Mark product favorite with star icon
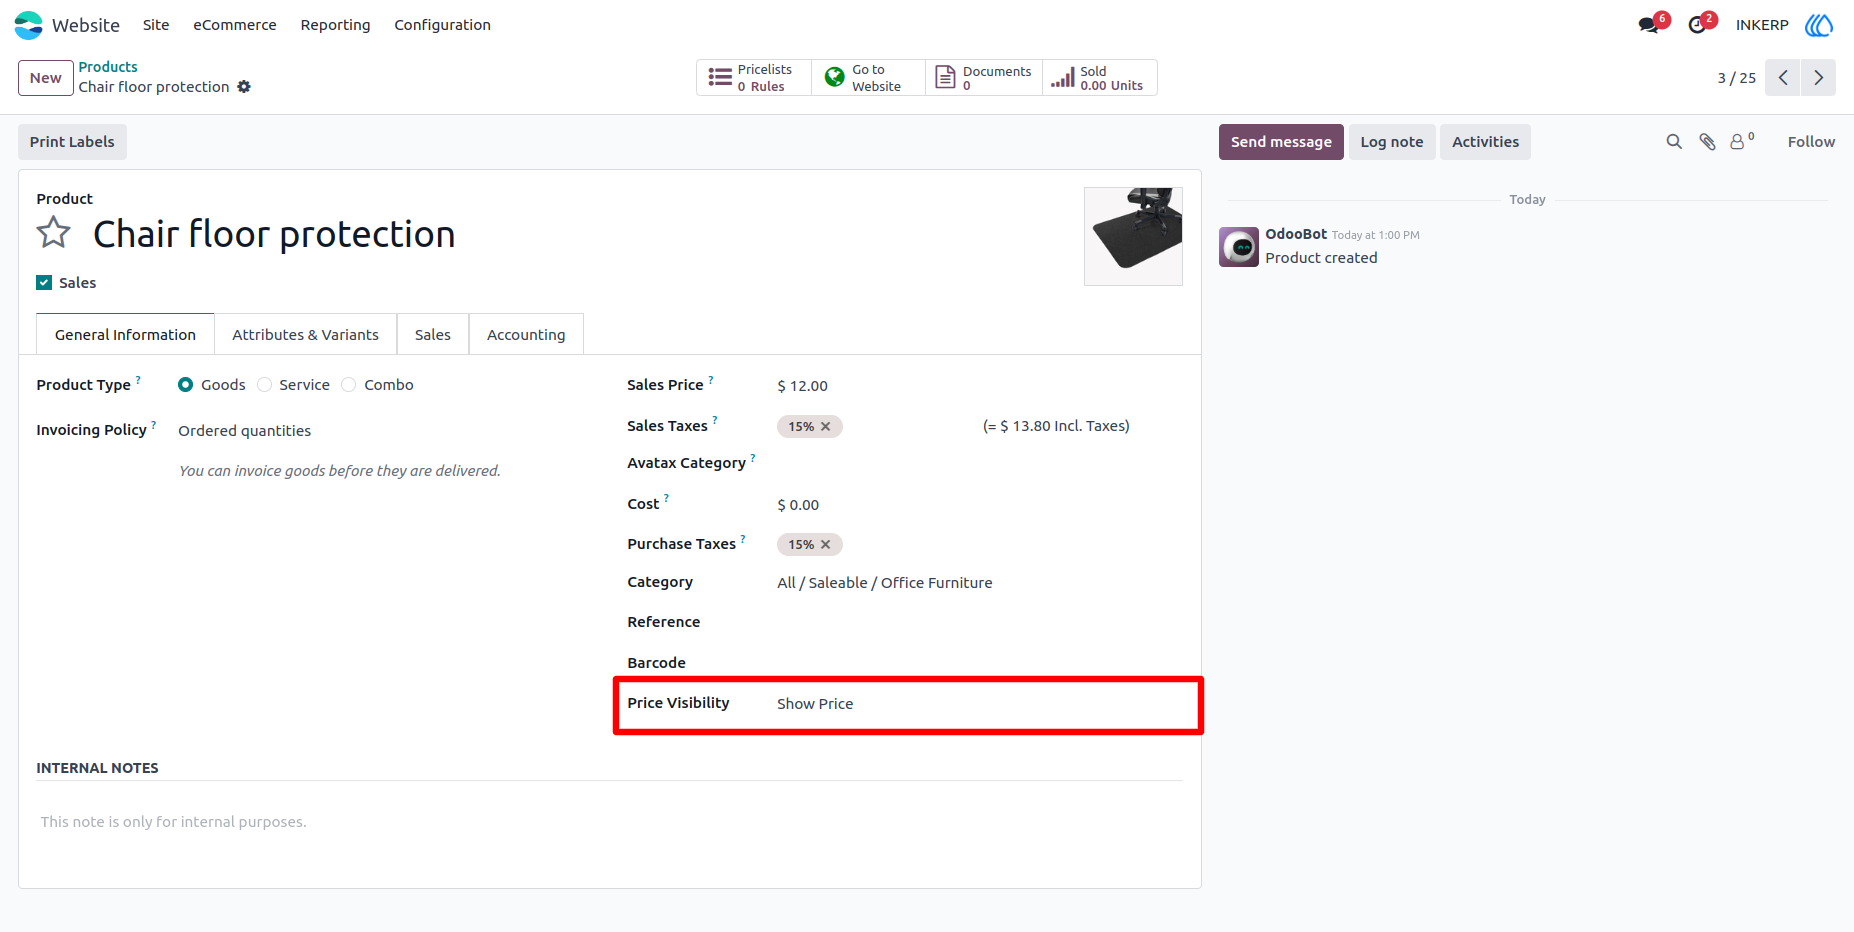 click(x=54, y=233)
